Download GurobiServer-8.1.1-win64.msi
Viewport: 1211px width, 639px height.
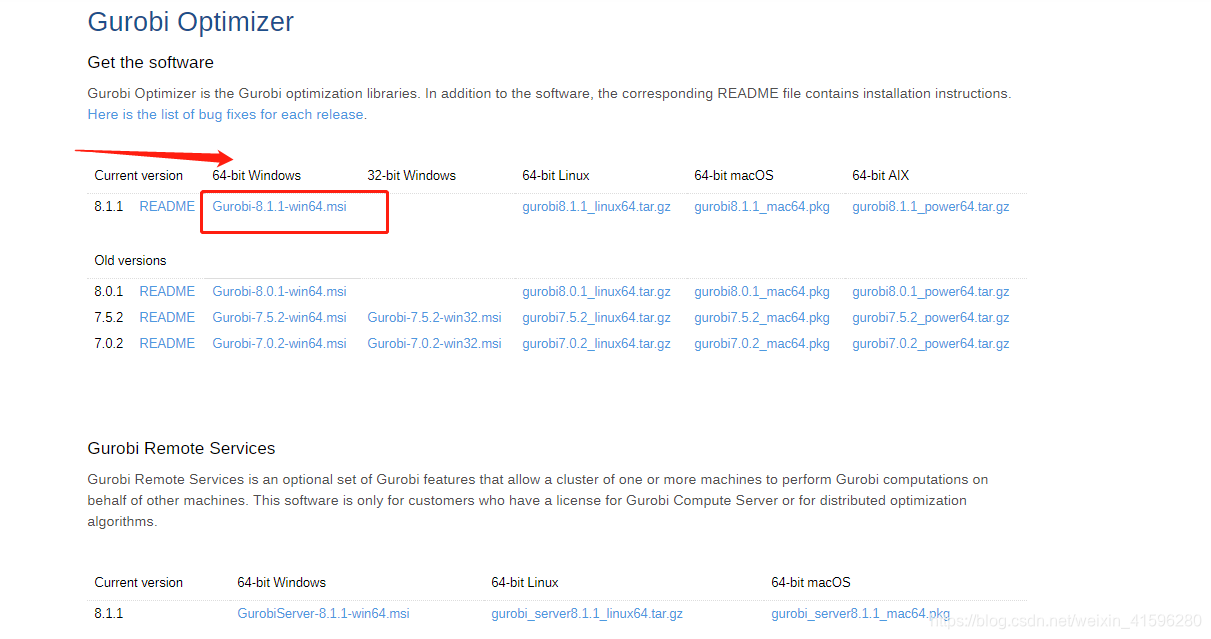(x=323, y=613)
